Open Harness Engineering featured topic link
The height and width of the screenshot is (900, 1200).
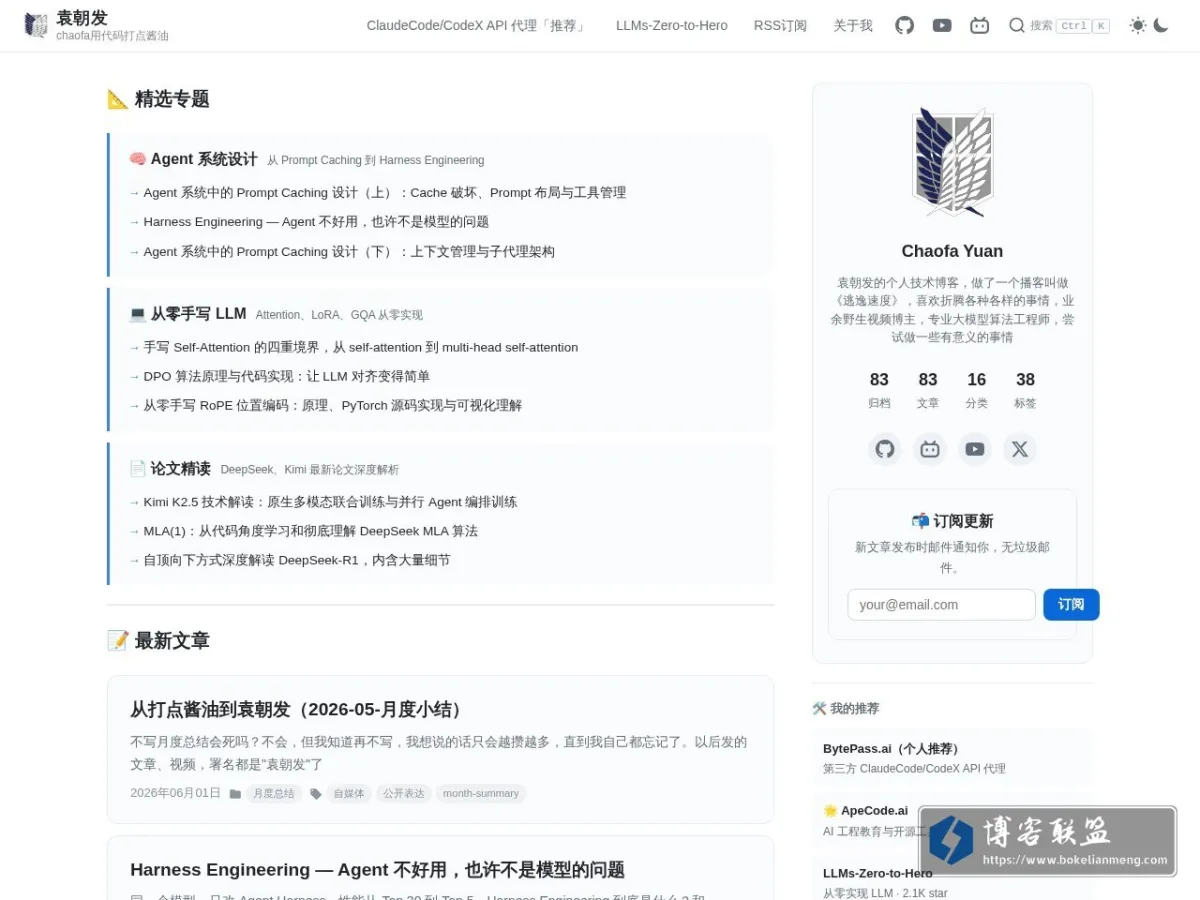pyautogui.click(x=316, y=222)
